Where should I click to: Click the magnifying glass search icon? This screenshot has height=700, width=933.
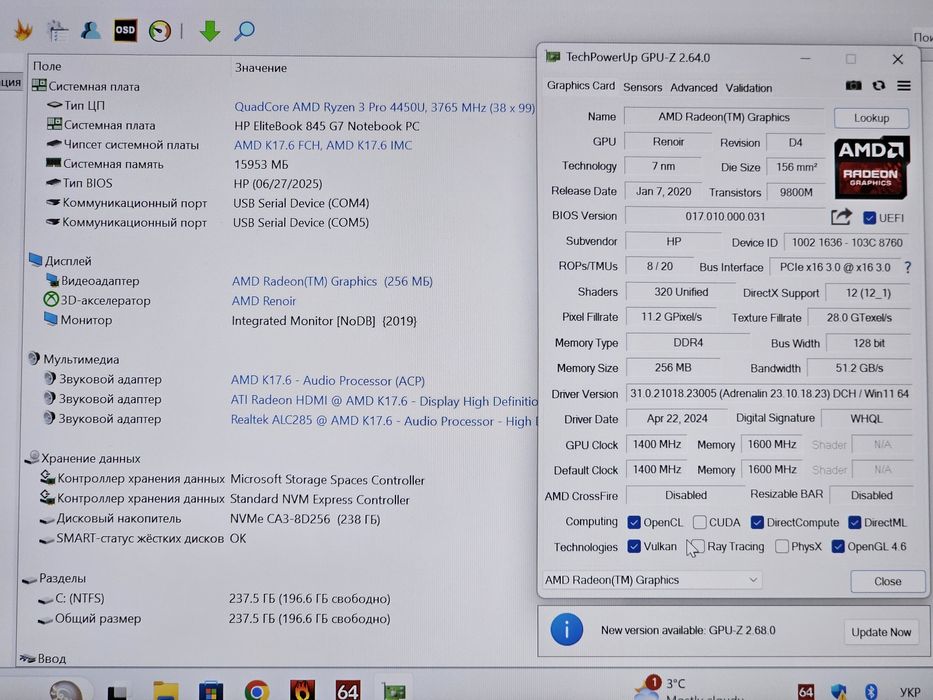click(244, 30)
